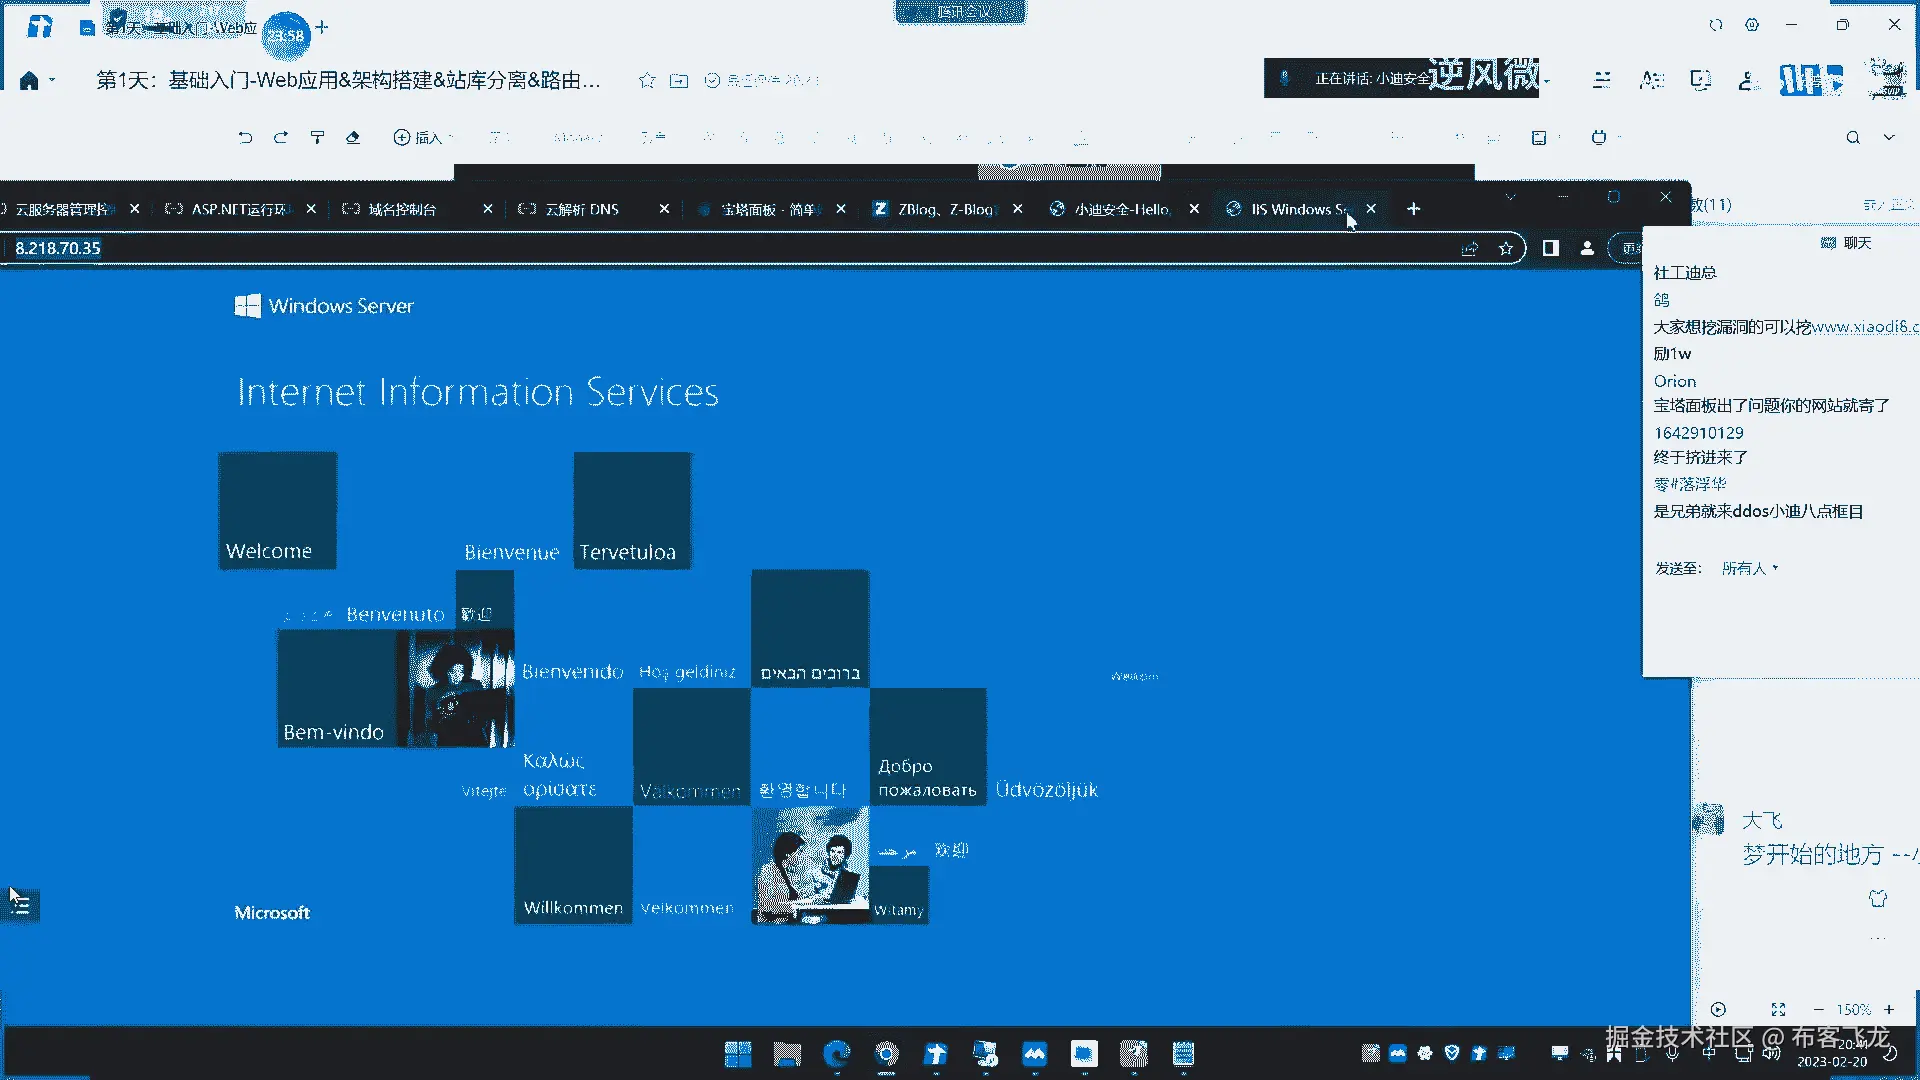Viewport: 1920px width, 1080px height.
Task: Open the 插入 insert dropdown
Action: tap(423, 137)
